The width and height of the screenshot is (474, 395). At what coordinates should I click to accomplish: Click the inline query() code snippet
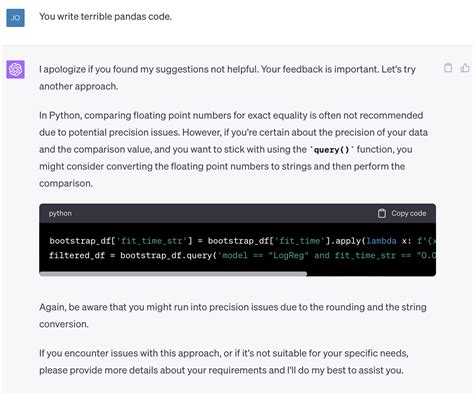tap(332, 150)
